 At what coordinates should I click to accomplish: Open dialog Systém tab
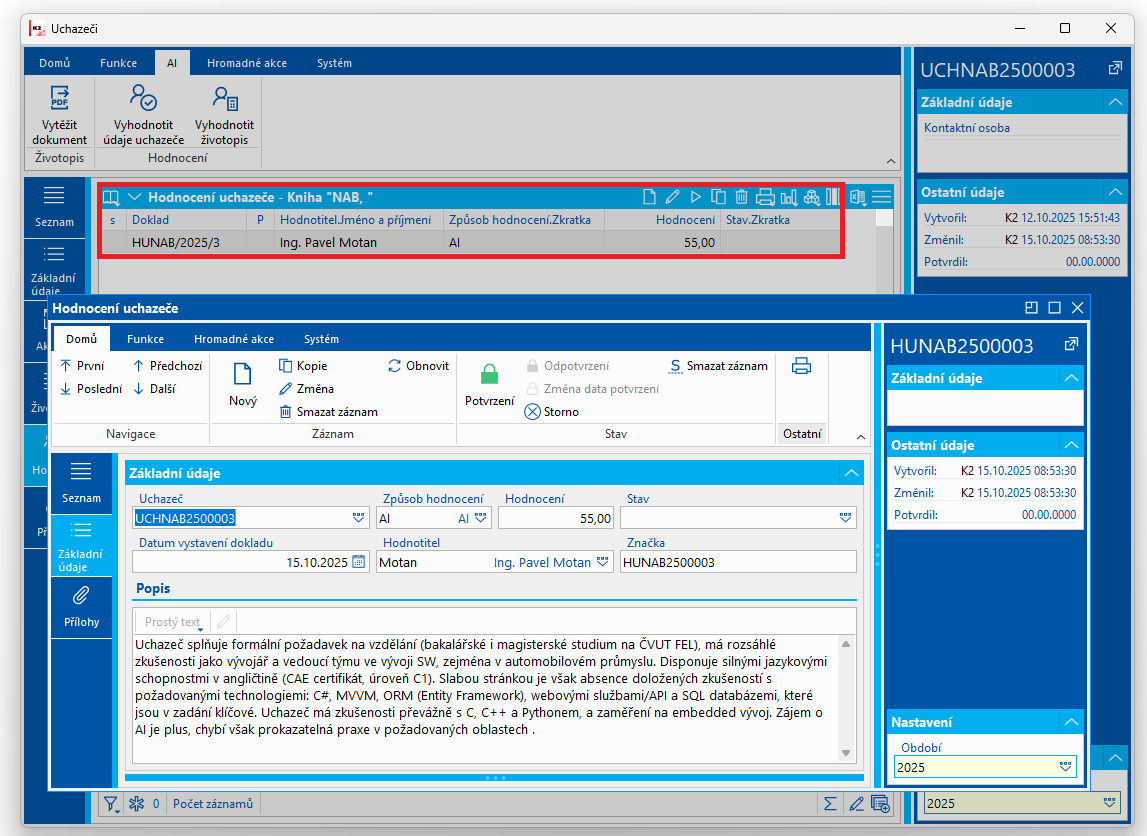(x=321, y=339)
